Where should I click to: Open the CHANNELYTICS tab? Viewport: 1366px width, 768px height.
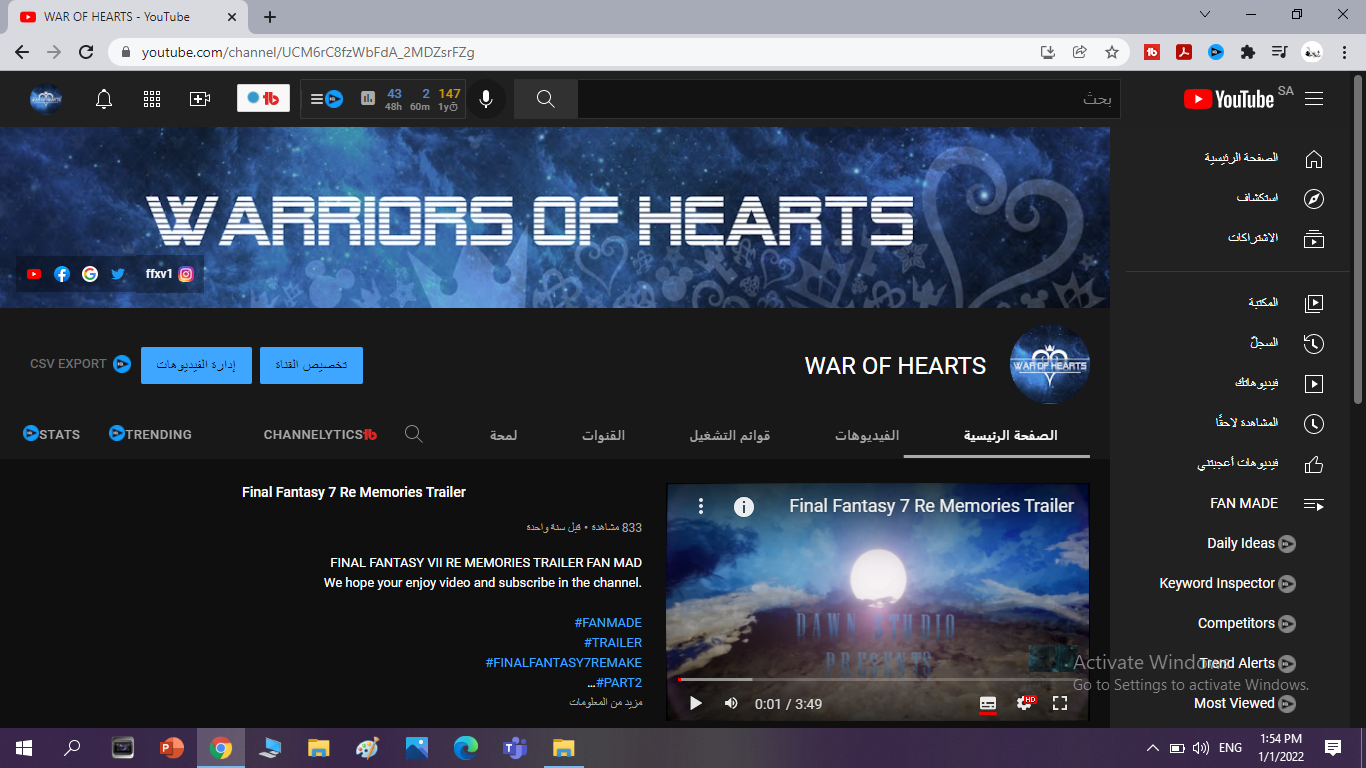(320, 434)
